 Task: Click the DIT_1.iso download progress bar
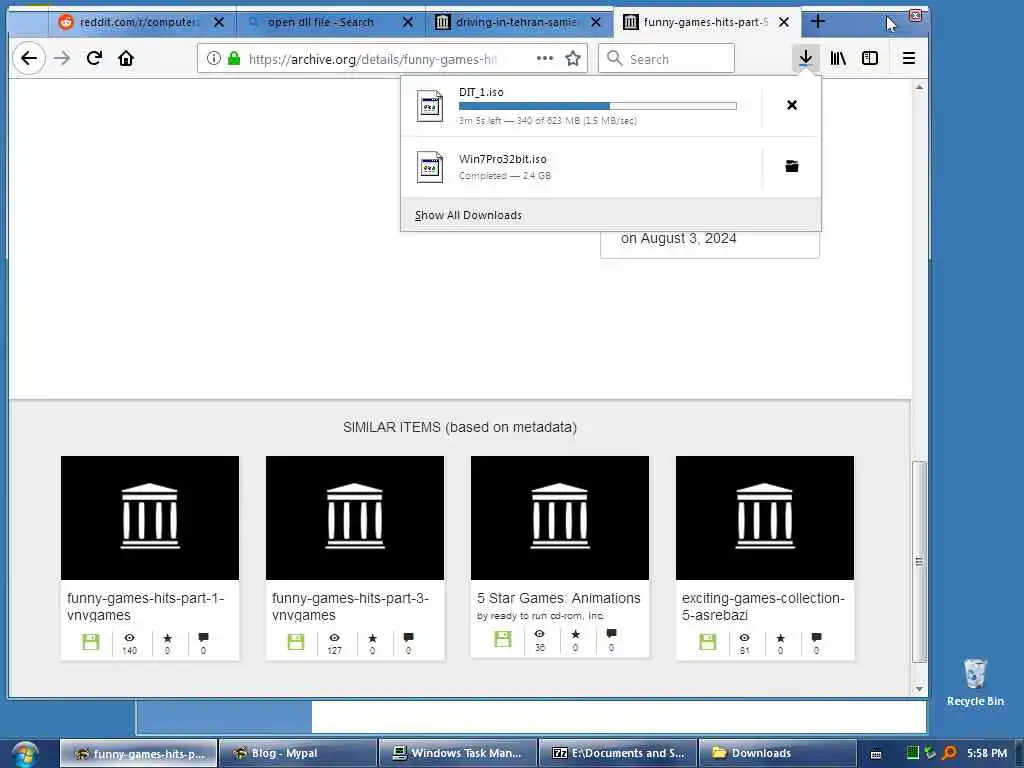[598, 106]
